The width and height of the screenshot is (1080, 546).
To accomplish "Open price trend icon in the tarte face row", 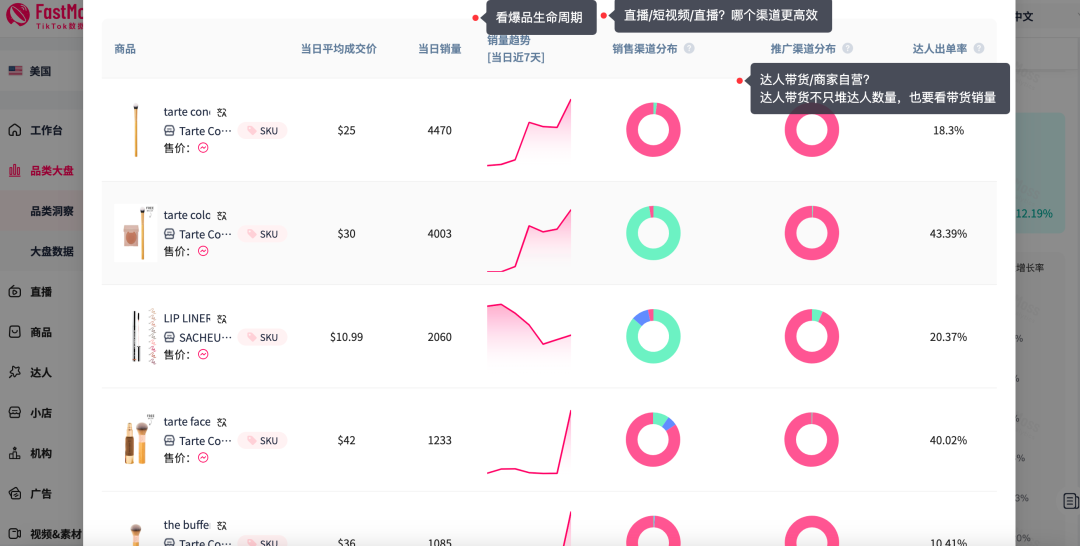I will pos(203,457).
